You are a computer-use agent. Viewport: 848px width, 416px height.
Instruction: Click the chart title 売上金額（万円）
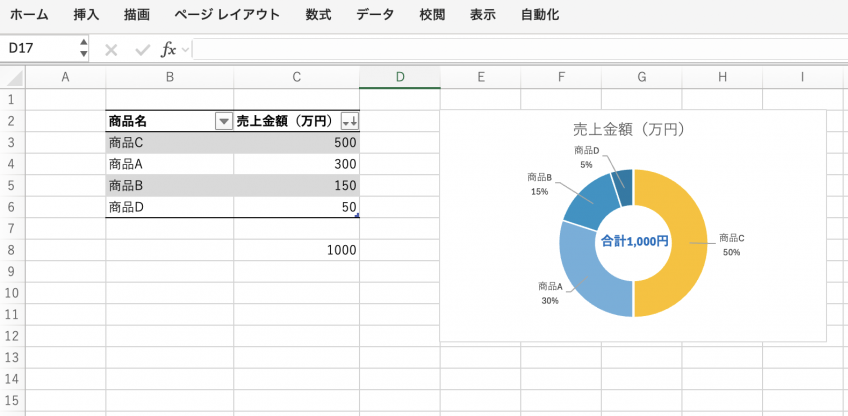pyautogui.click(x=633, y=129)
